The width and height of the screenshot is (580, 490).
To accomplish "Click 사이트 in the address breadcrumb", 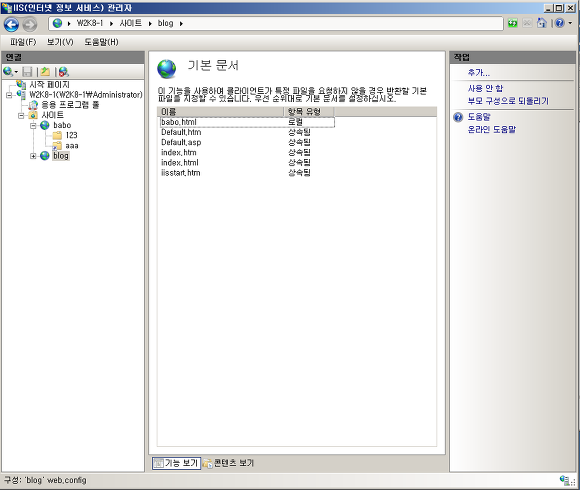I will [x=131, y=23].
